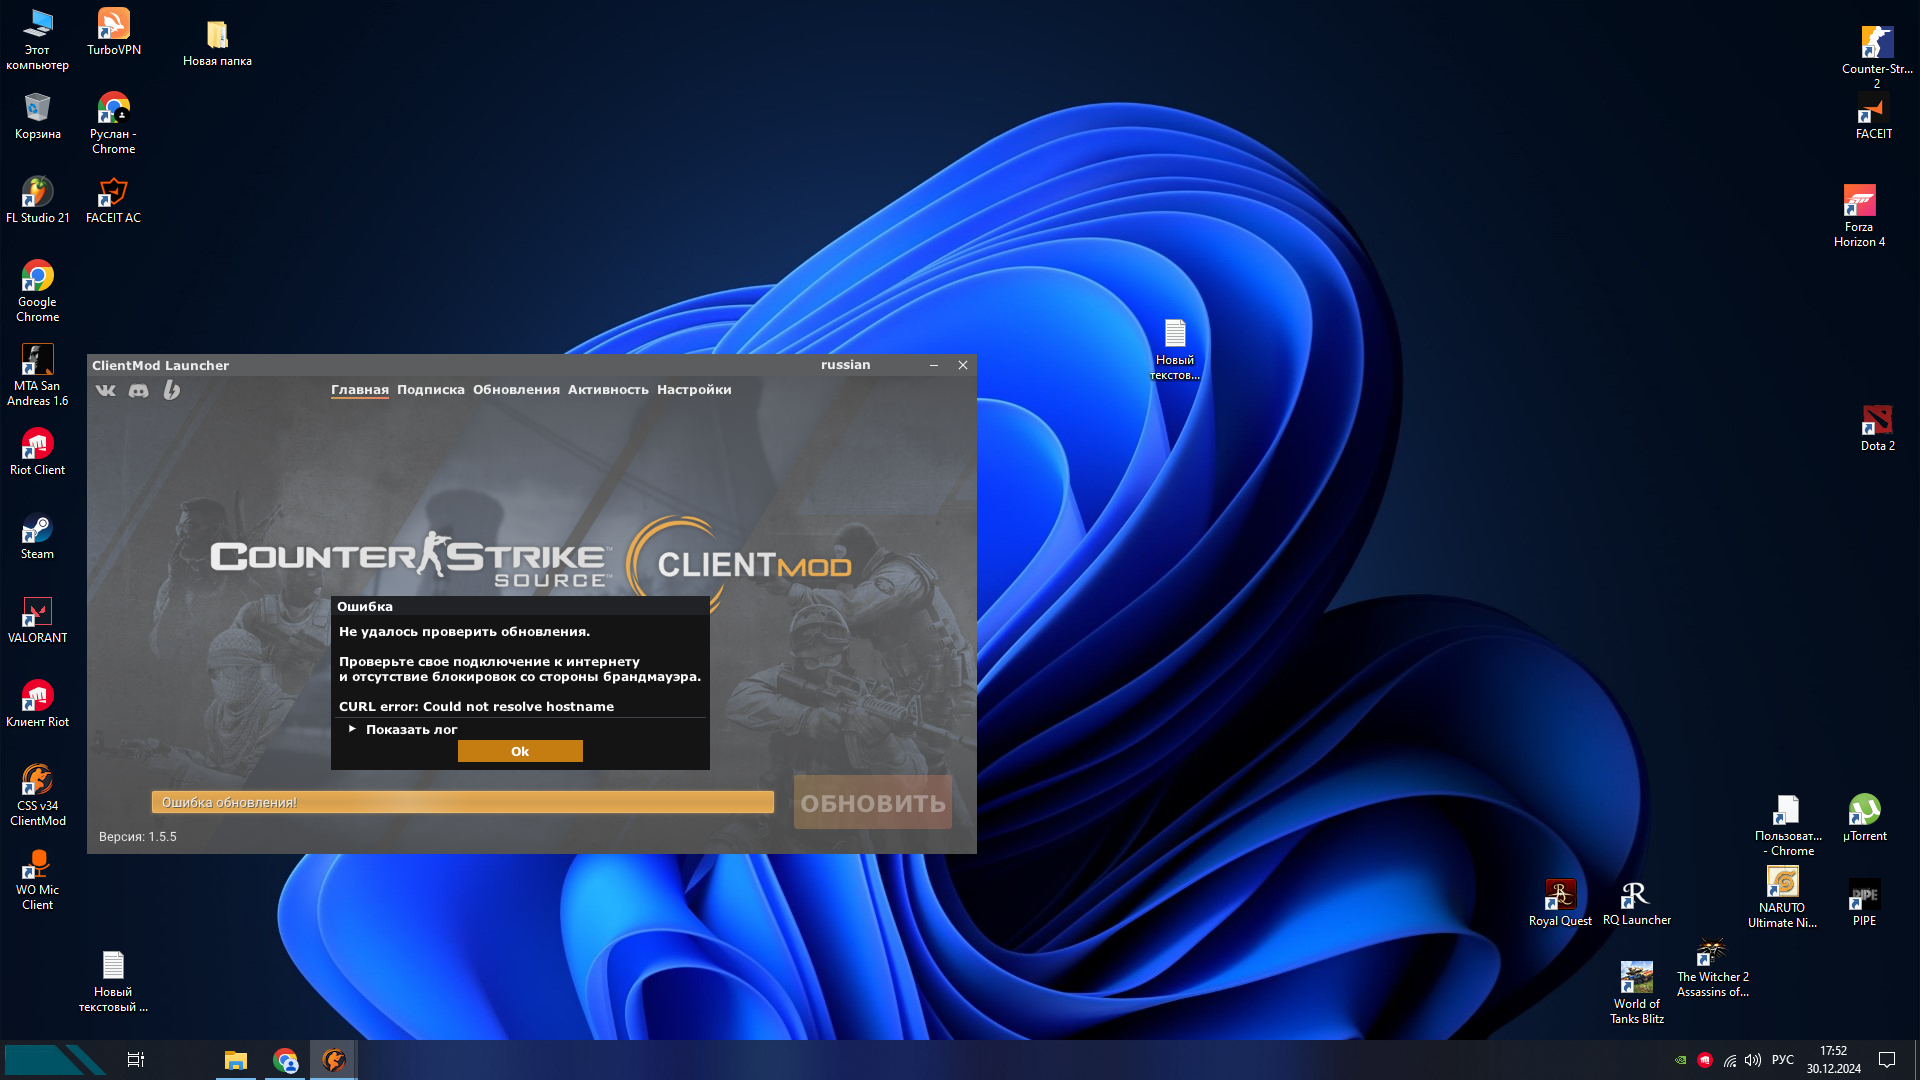Image resolution: width=1920 pixels, height=1080 pixels.
Task: Open the russian language selector
Action: (x=845, y=365)
